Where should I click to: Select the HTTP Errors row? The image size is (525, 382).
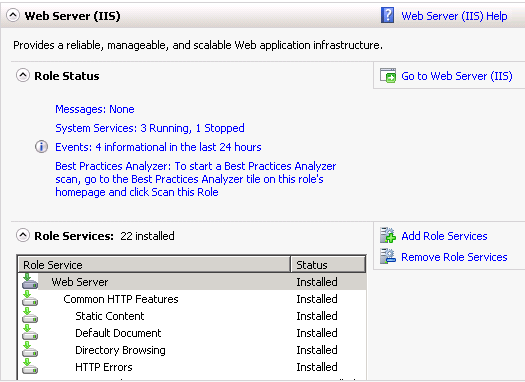click(x=192, y=367)
